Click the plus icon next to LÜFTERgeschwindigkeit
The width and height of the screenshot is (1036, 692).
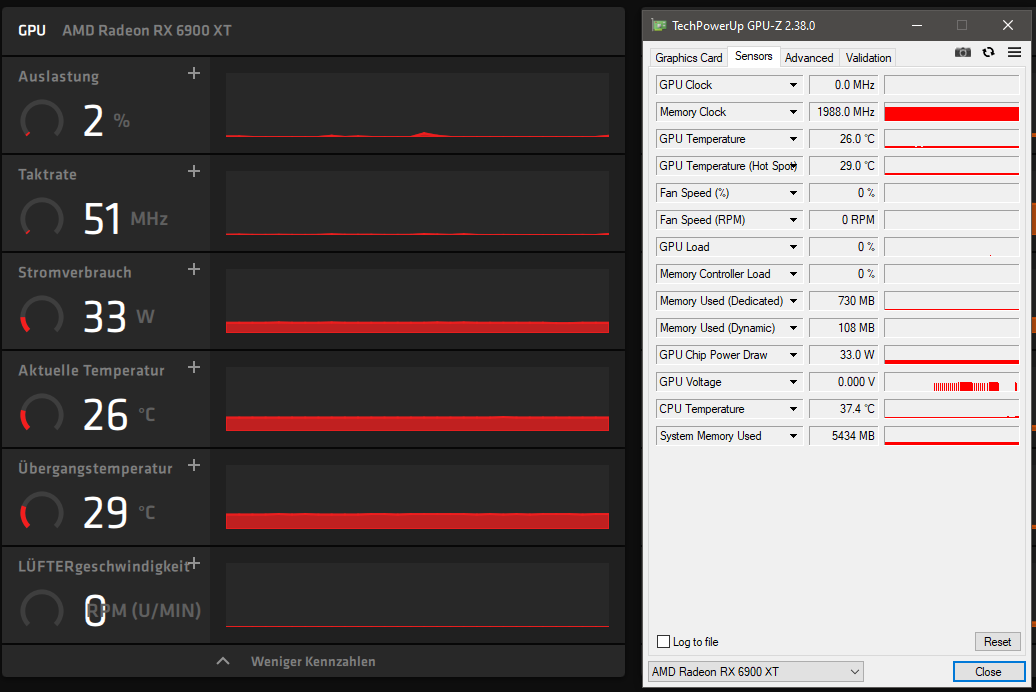coord(194,563)
